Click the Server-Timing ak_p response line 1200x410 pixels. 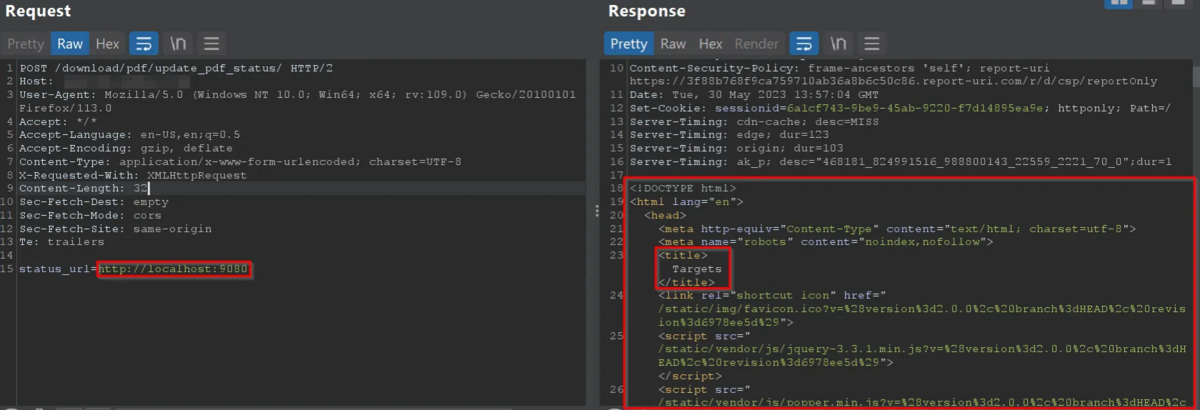coord(900,161)
